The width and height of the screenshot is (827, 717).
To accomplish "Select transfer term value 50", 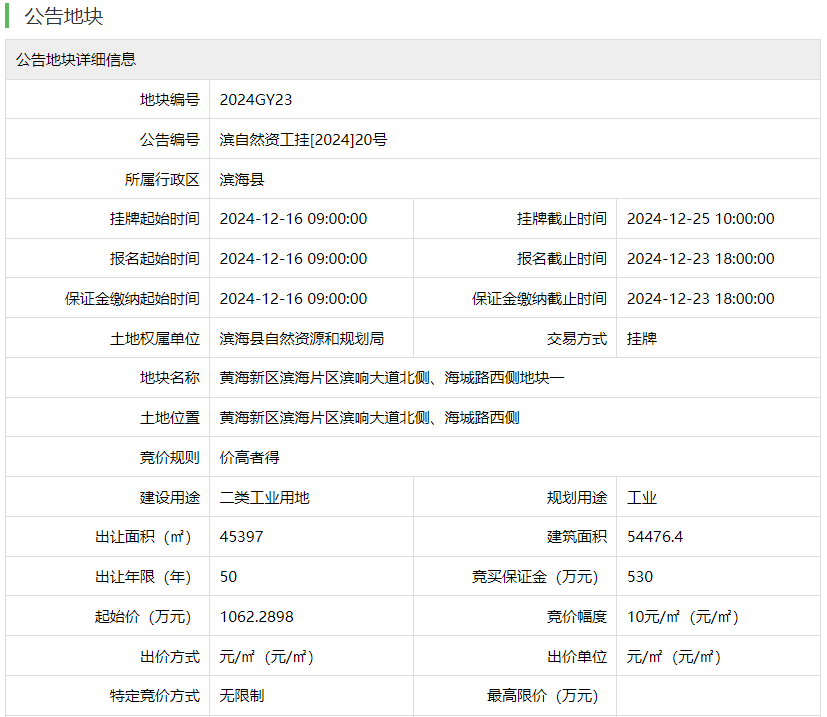I will coord(228,577).
